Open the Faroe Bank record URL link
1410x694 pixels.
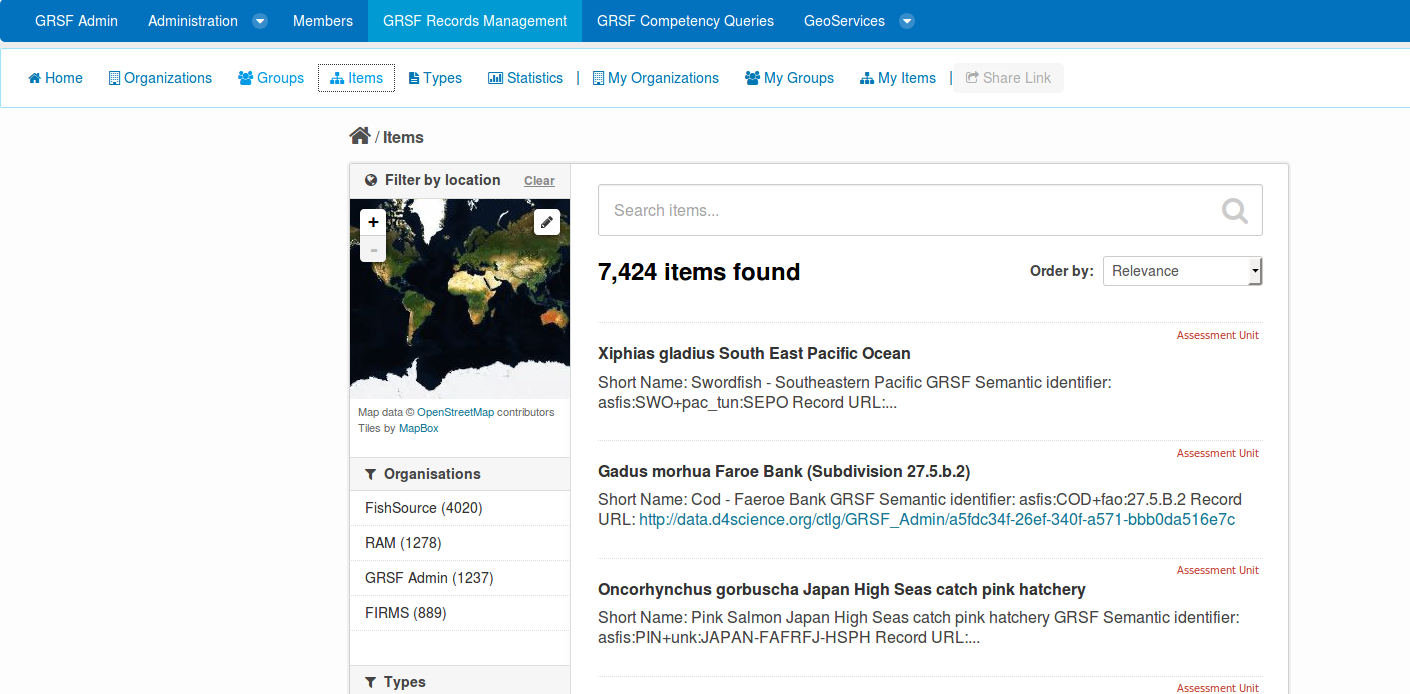[936, 520]
